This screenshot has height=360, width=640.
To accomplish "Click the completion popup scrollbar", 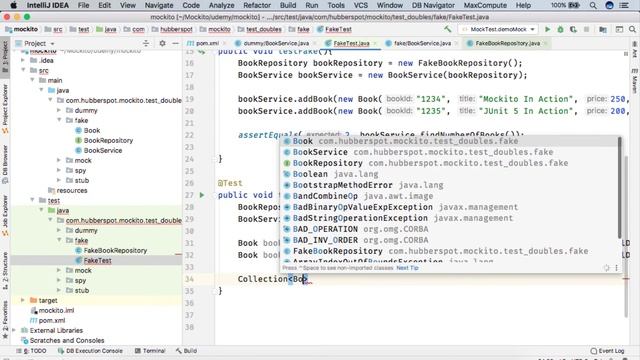I will (620, 188).
